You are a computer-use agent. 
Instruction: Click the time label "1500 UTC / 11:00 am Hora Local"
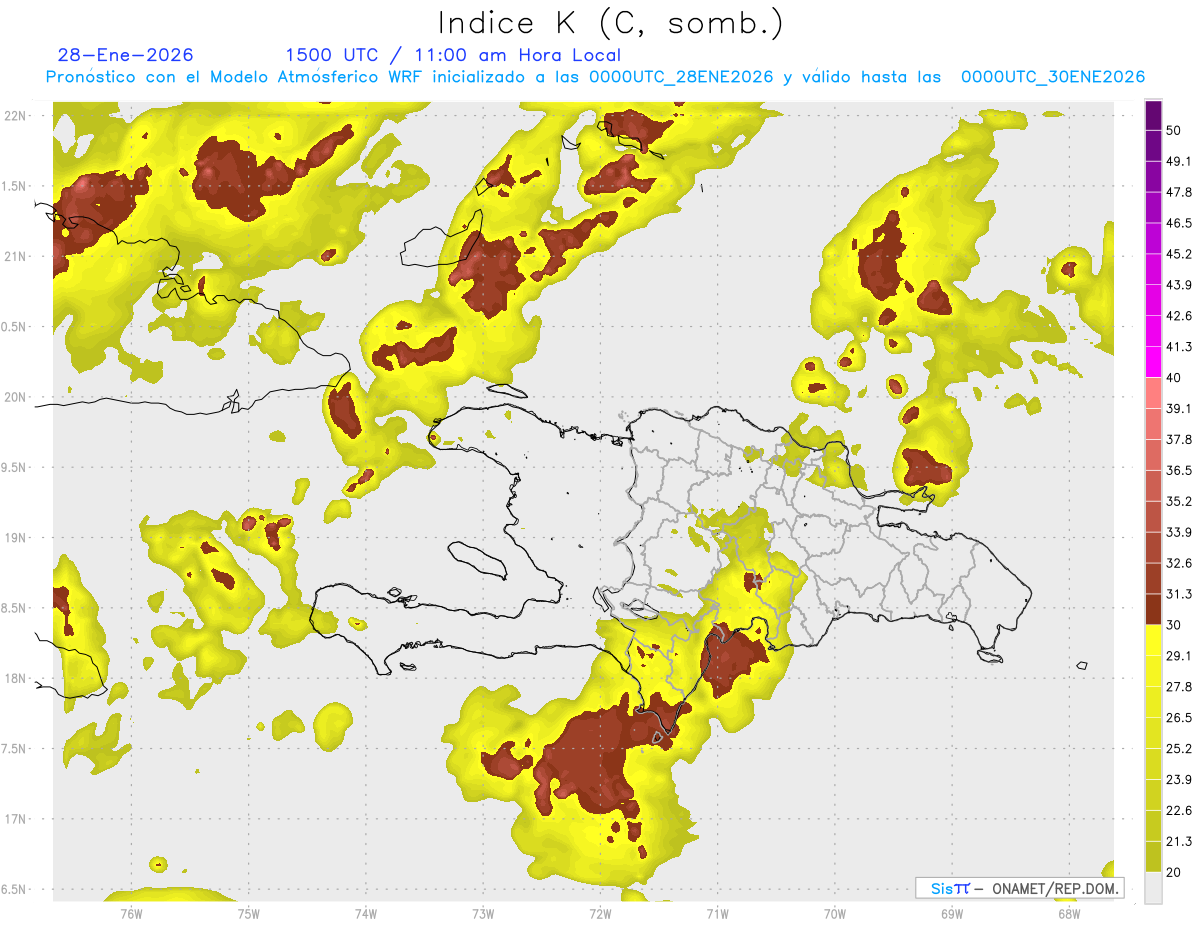click(453, 55)
